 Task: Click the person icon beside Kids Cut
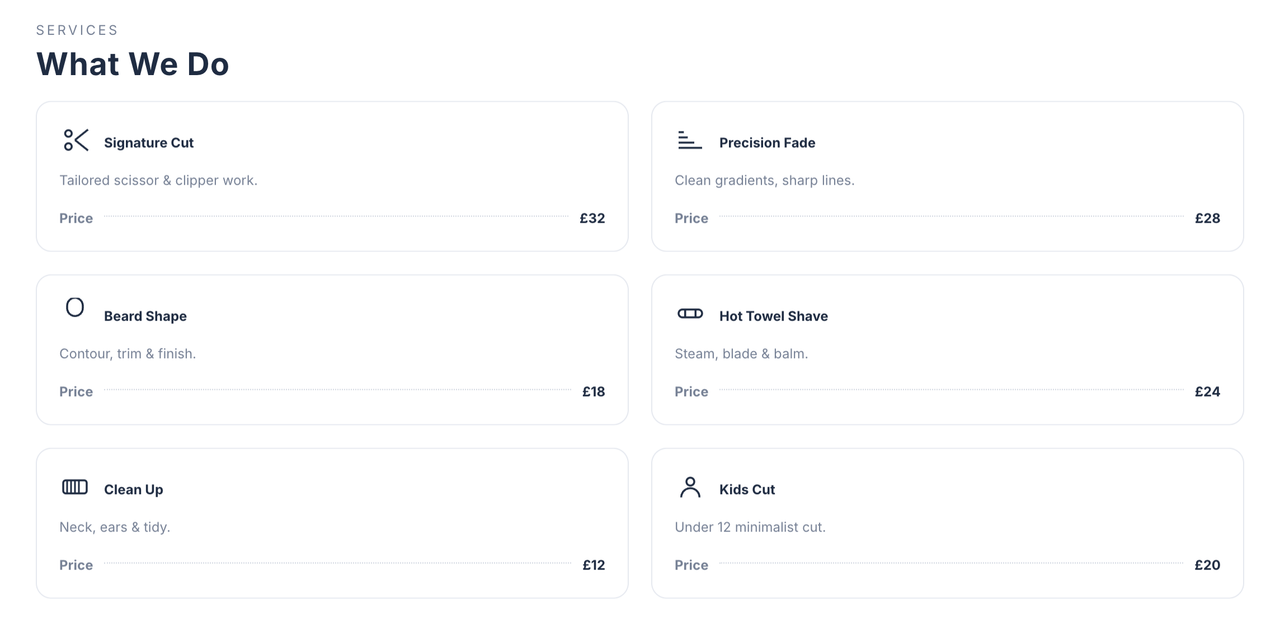pos(690,487)
